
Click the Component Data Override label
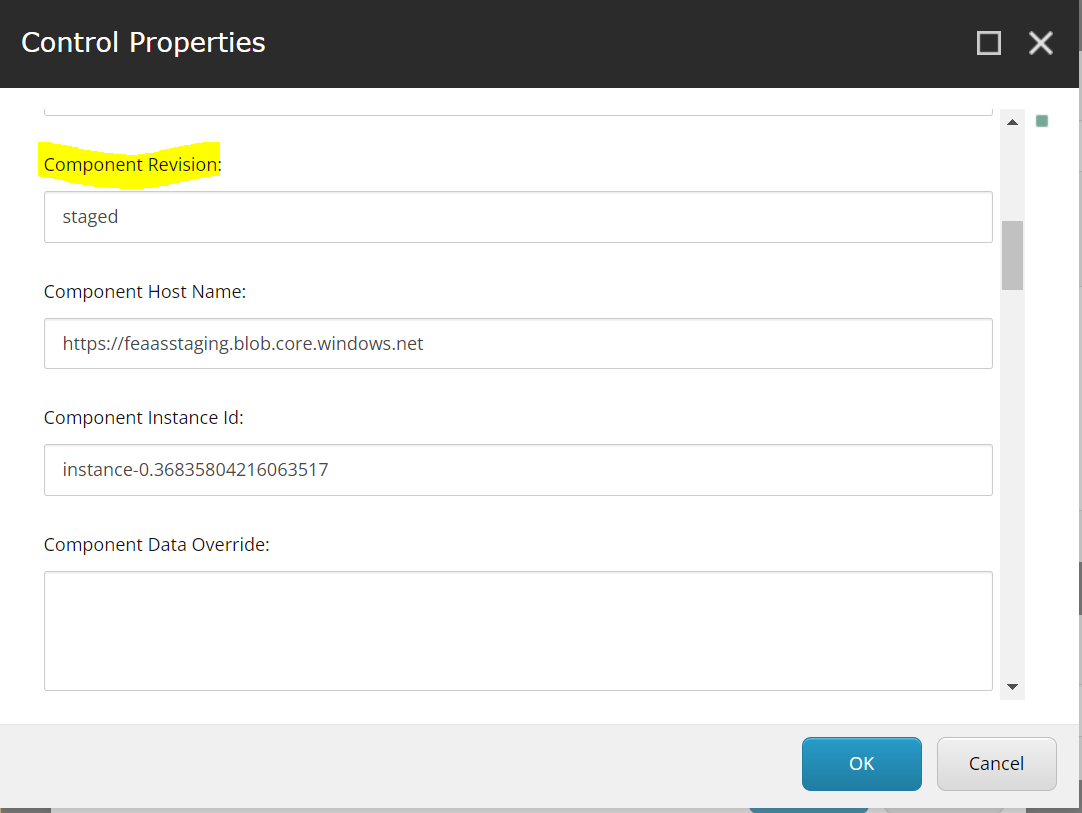pyautogui.click(x=157, y=545)
